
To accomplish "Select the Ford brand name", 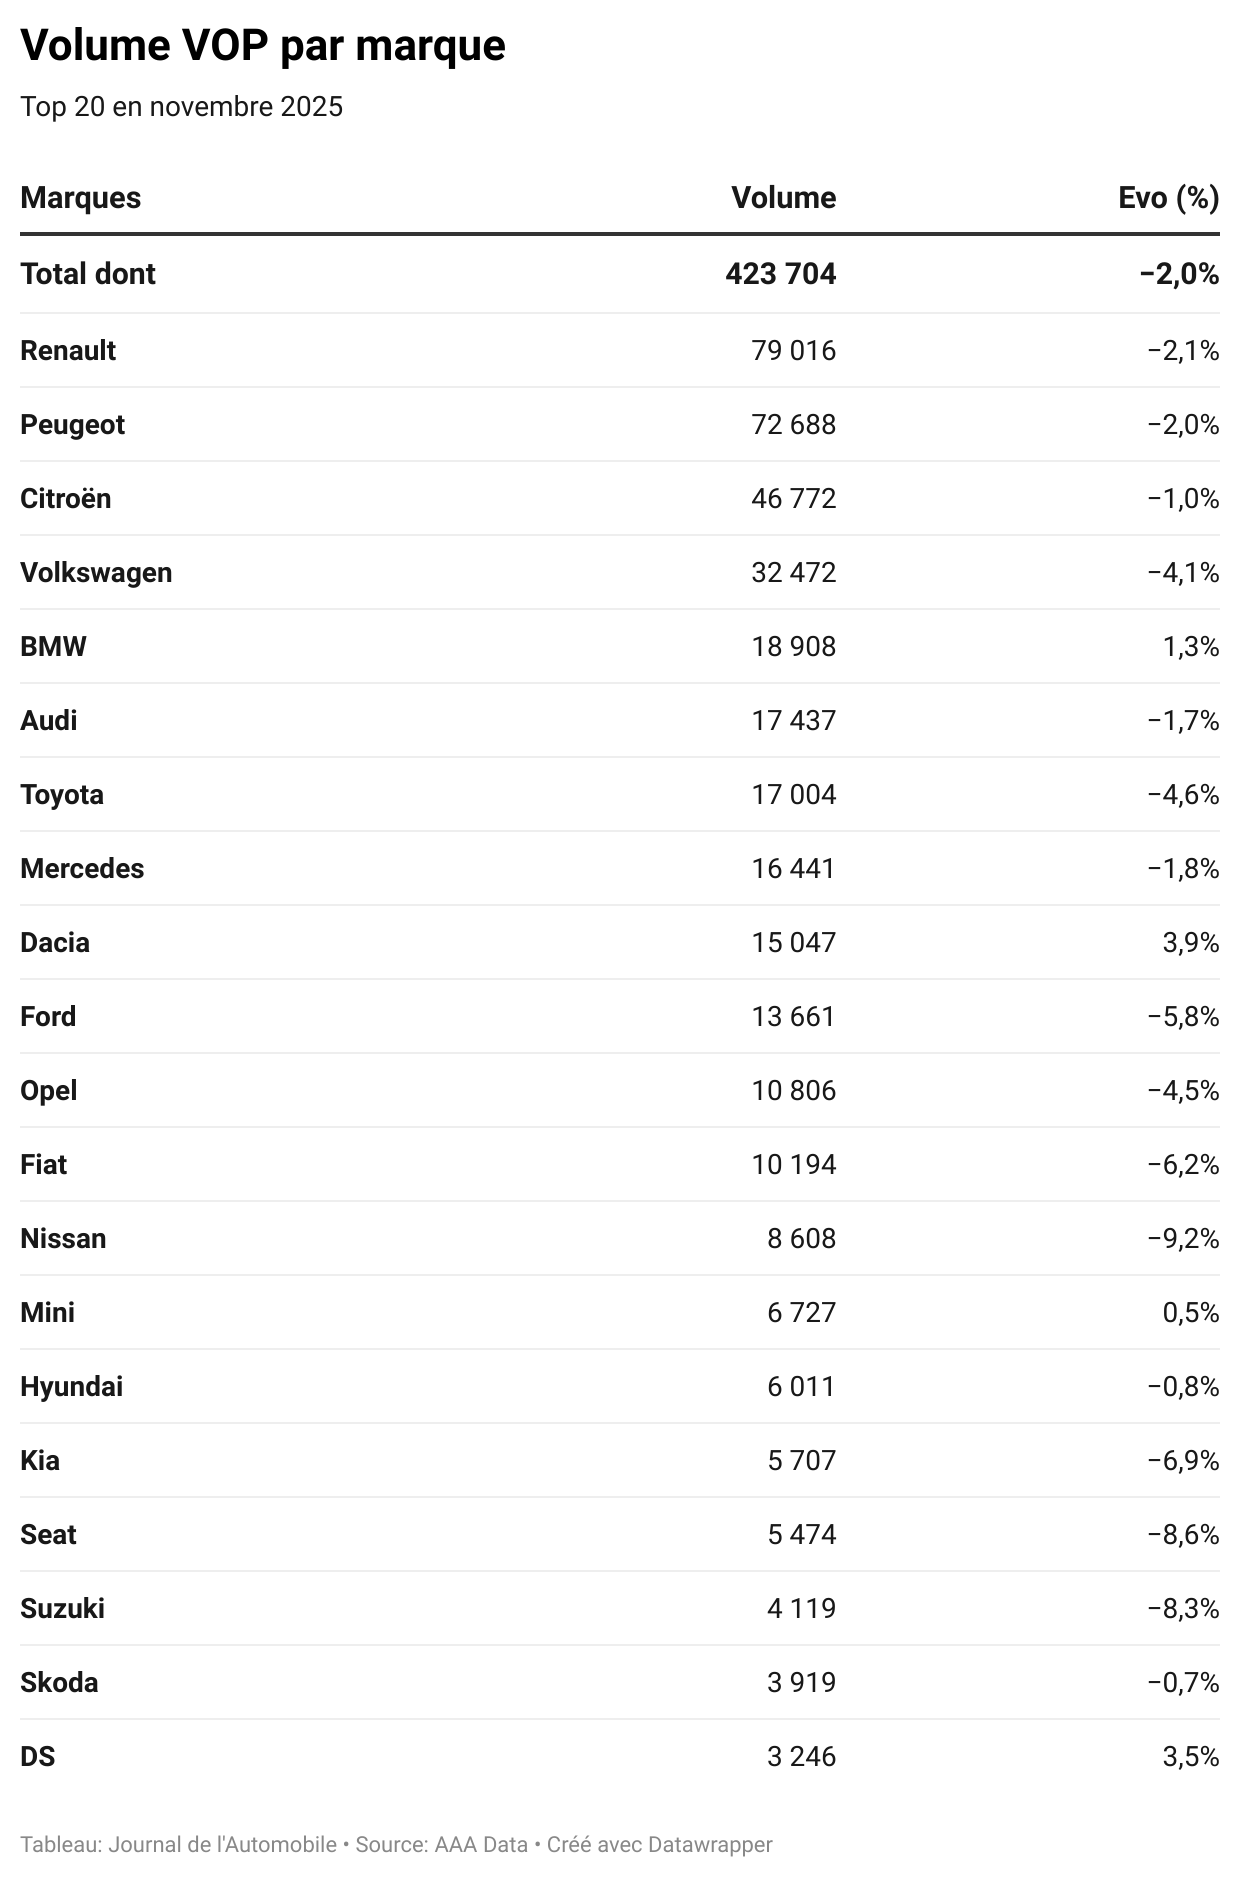I will 48,1017.
